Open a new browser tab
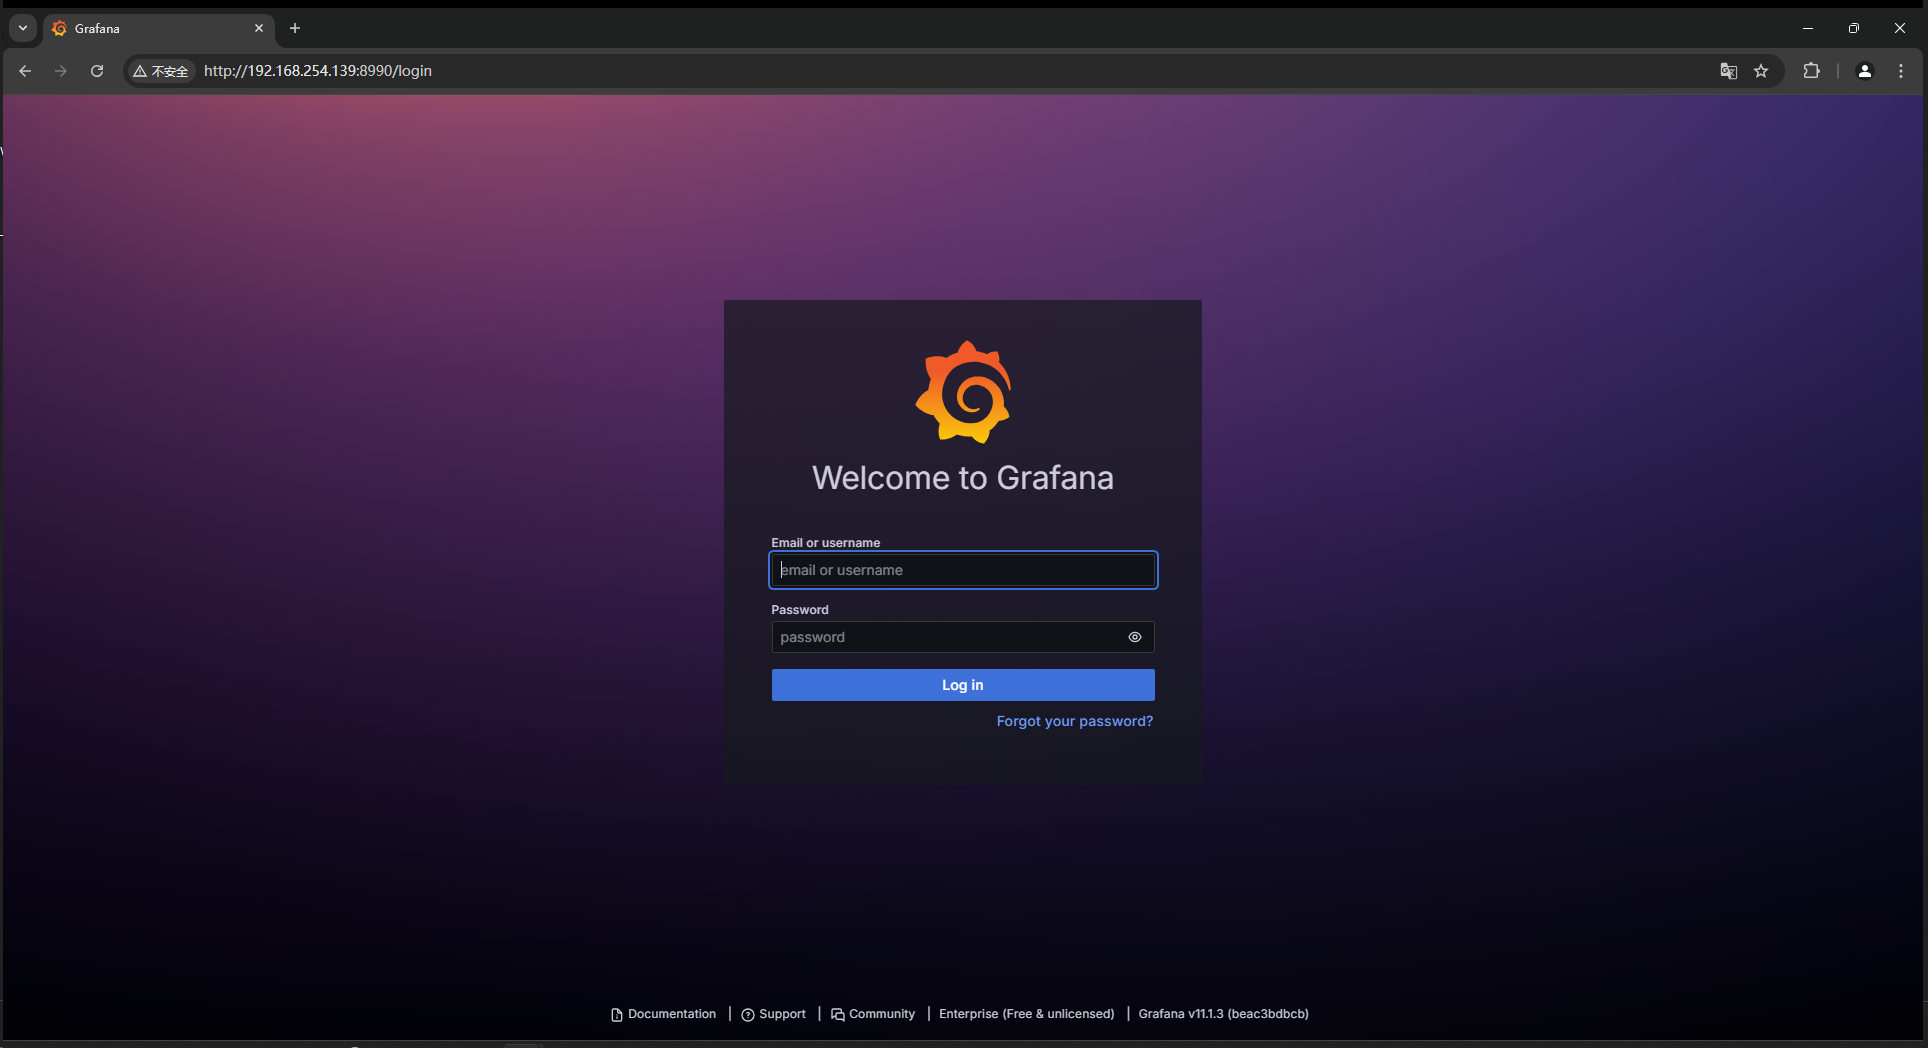Screen dimensions: 1928x1048 click(295, 28)
